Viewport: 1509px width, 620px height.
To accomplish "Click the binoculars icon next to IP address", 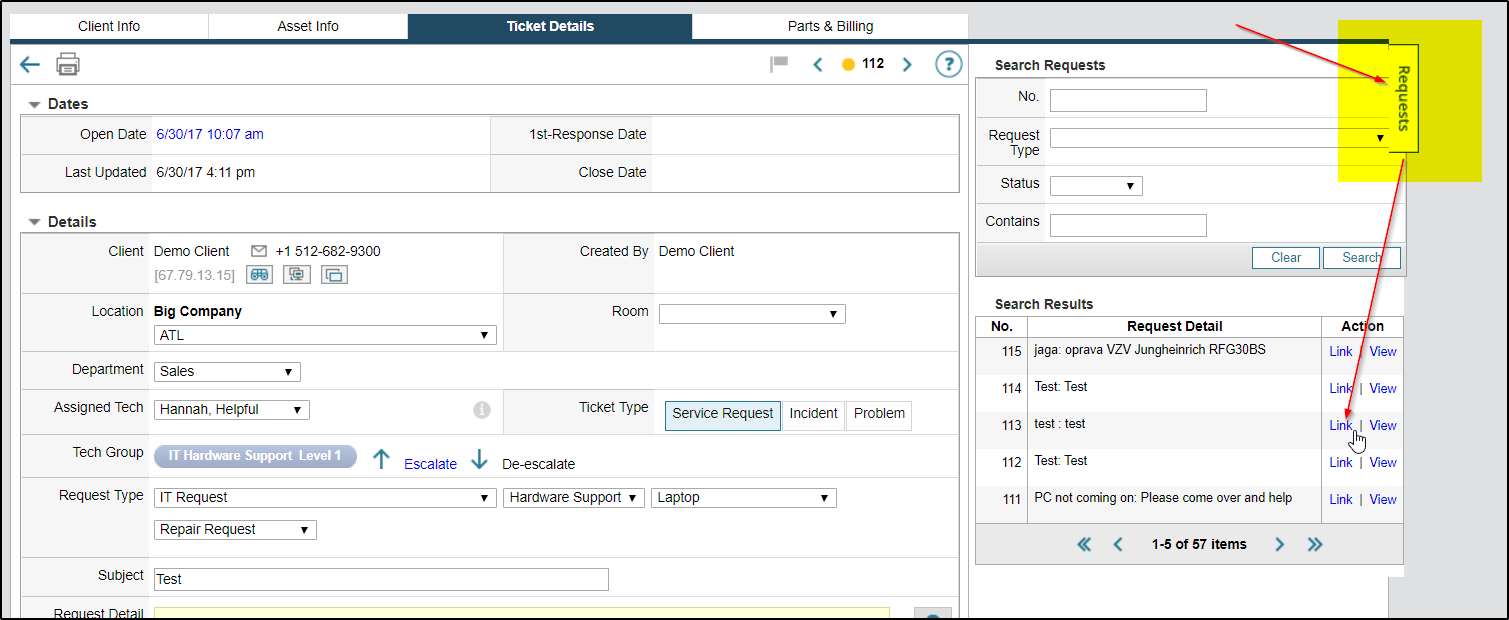I will tap(259, 274).
